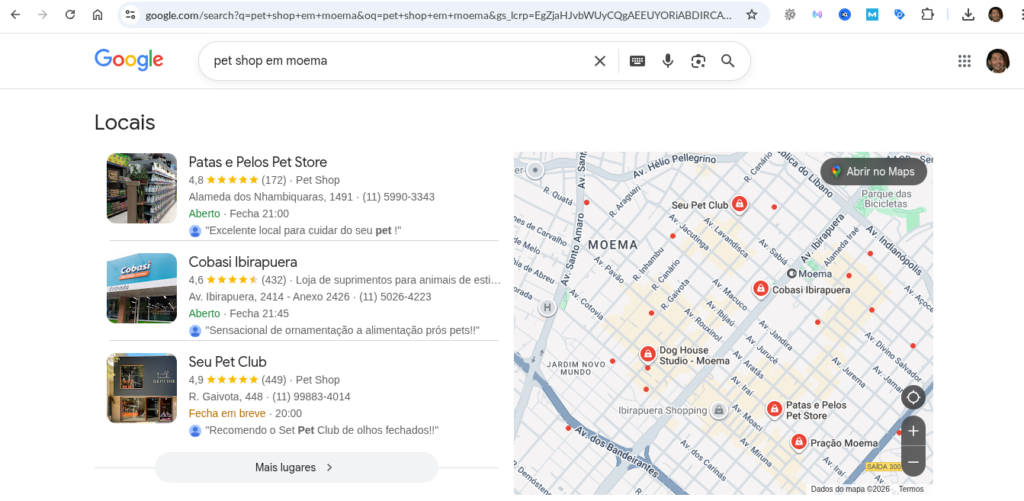1024x501 pixels.
Task: Search by image with Google Lens
Action: pos(698,61)
